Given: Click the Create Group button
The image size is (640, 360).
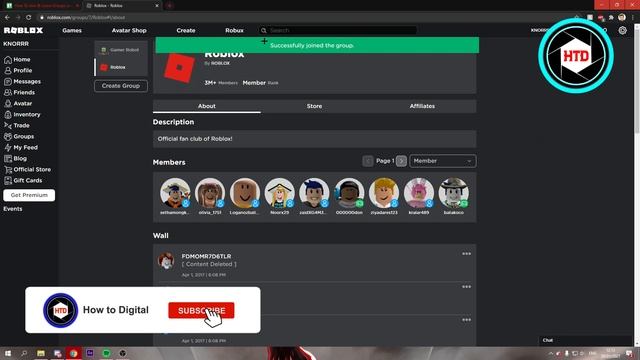Looking at the screenshot, I should point(121,86).
